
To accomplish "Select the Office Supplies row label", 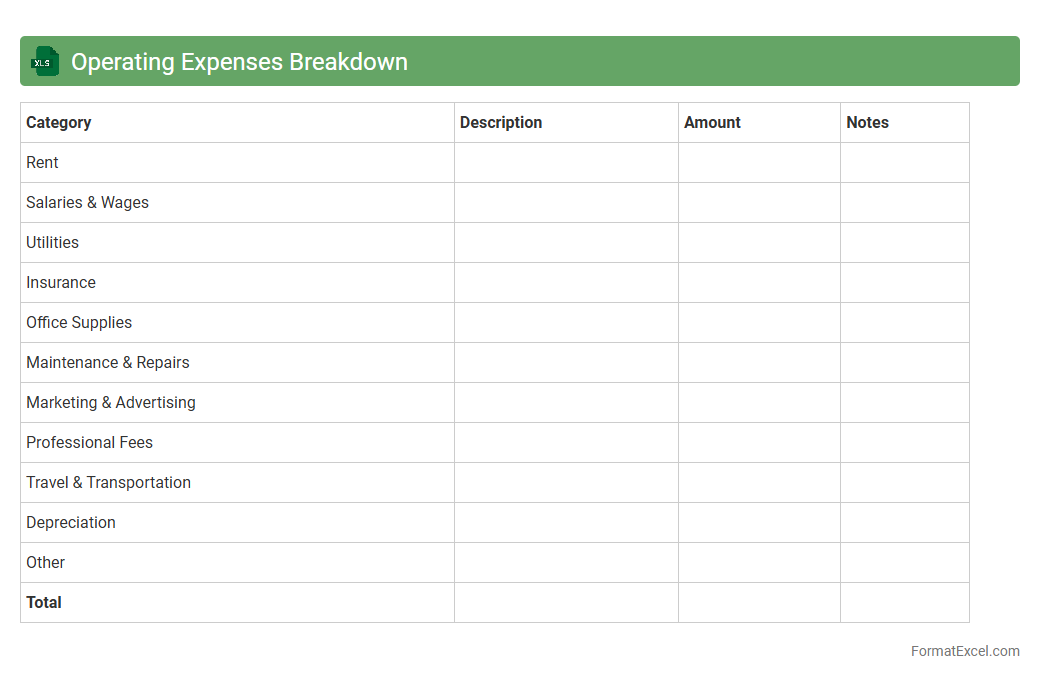I will 79,323.
